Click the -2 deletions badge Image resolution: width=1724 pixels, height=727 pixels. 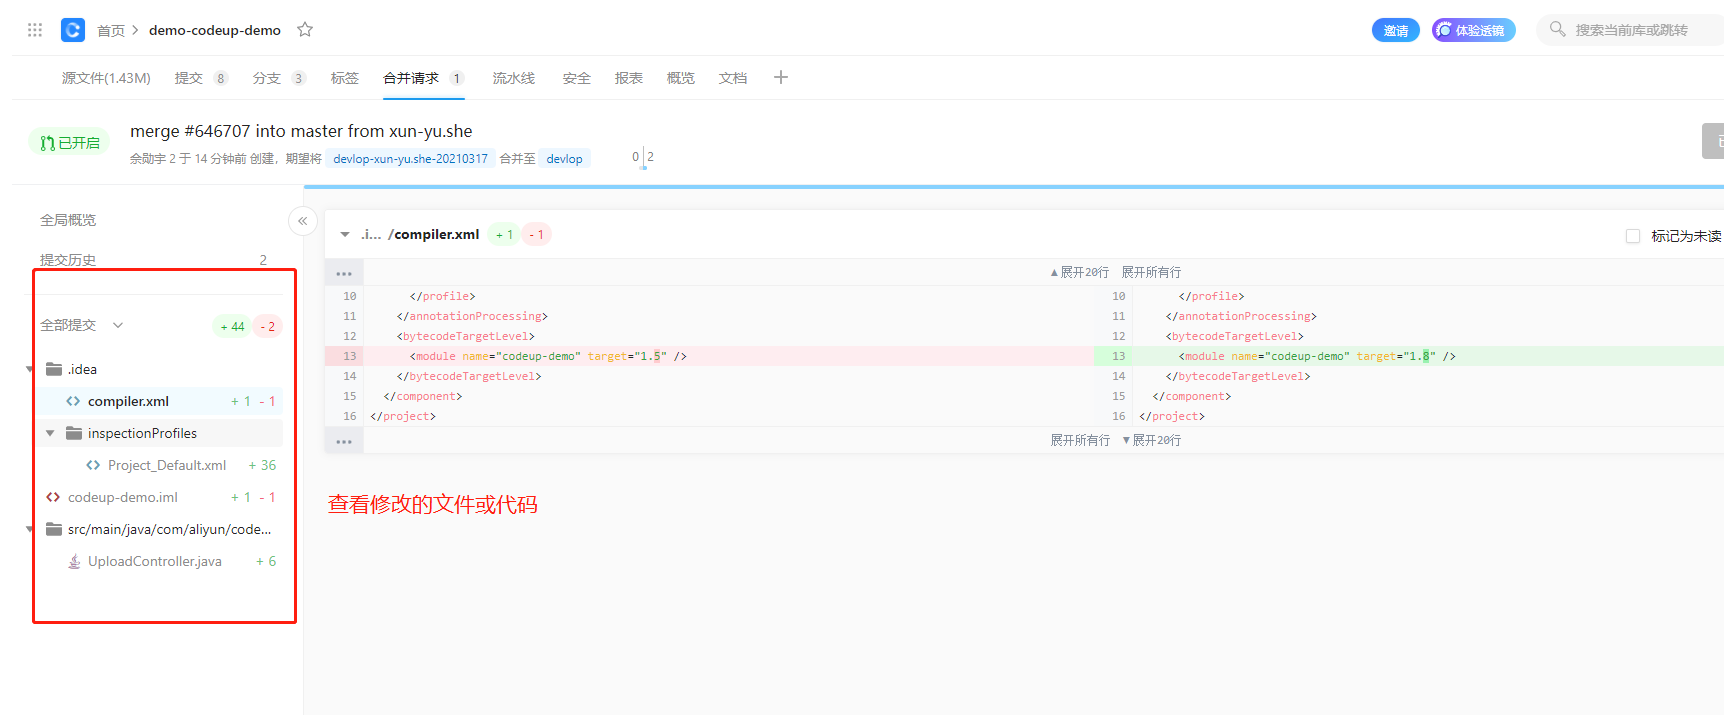267,326
